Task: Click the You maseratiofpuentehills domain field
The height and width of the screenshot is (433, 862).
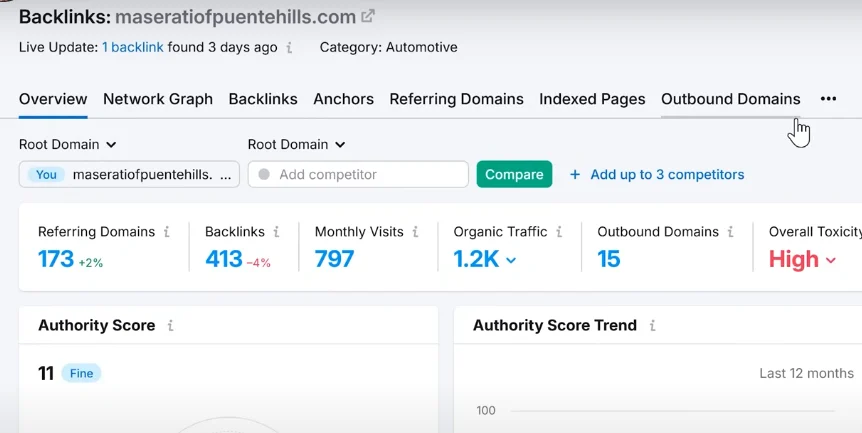Action: pos(129,174)
